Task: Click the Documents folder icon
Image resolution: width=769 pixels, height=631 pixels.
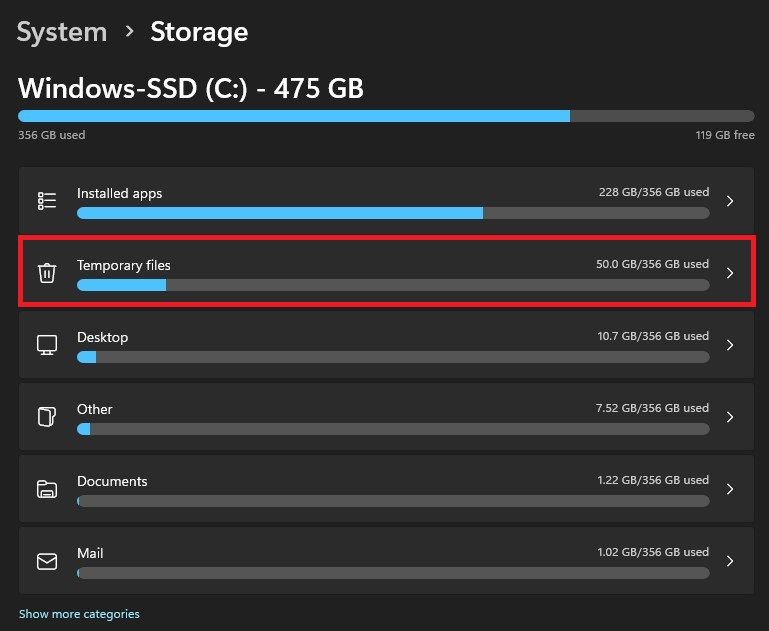Action: tap(47, 489)
